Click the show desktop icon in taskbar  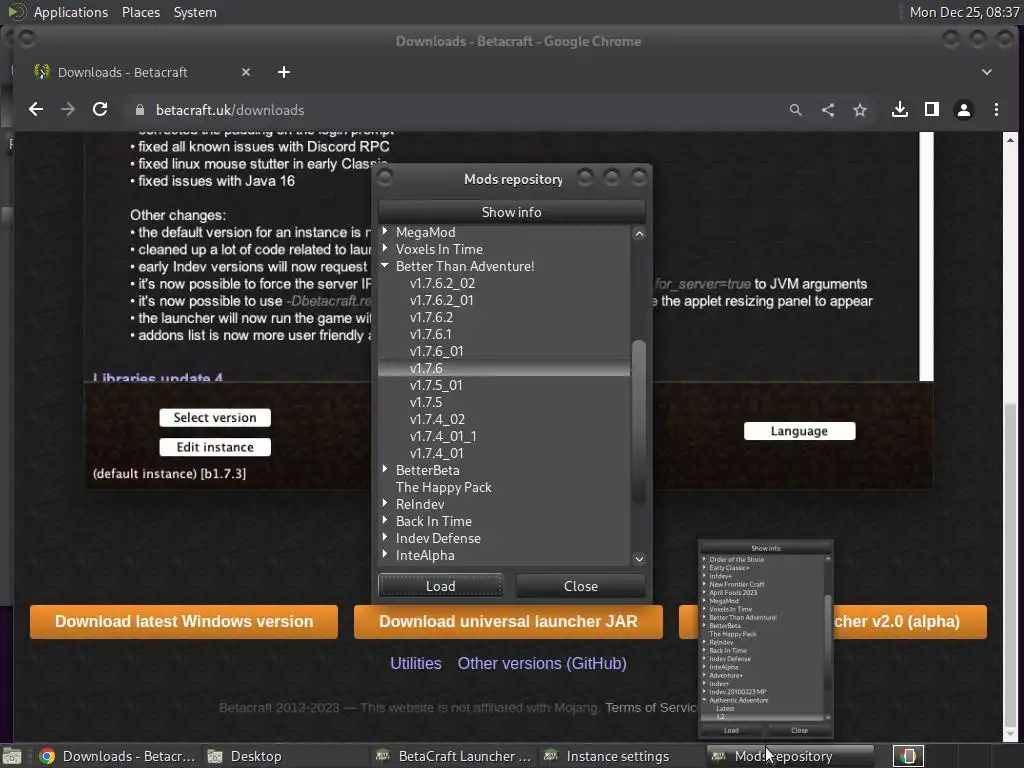point(12,756)
